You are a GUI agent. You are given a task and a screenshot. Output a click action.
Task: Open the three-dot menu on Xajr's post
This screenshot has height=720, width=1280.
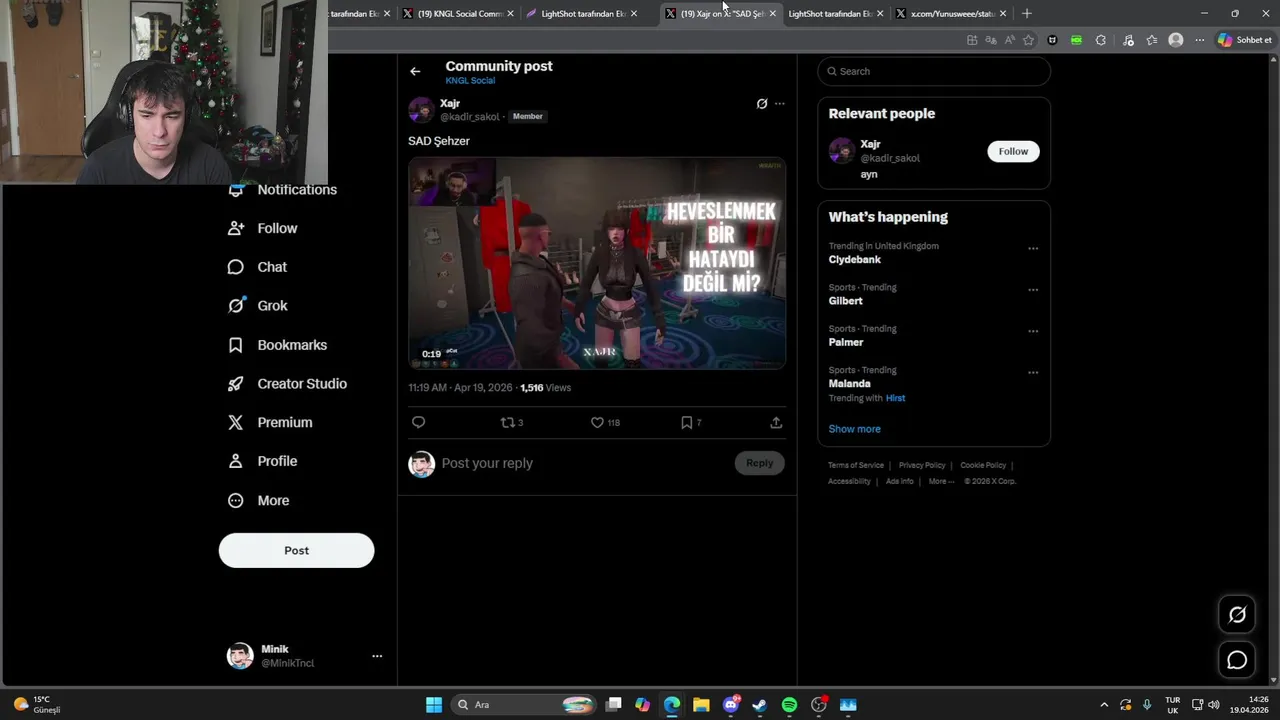(780, 103)
